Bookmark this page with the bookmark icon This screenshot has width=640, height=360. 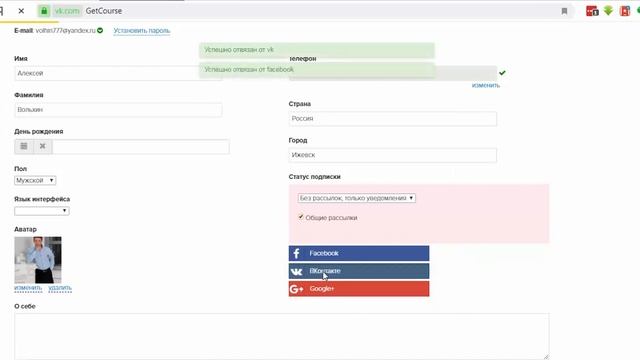(564, 11)
